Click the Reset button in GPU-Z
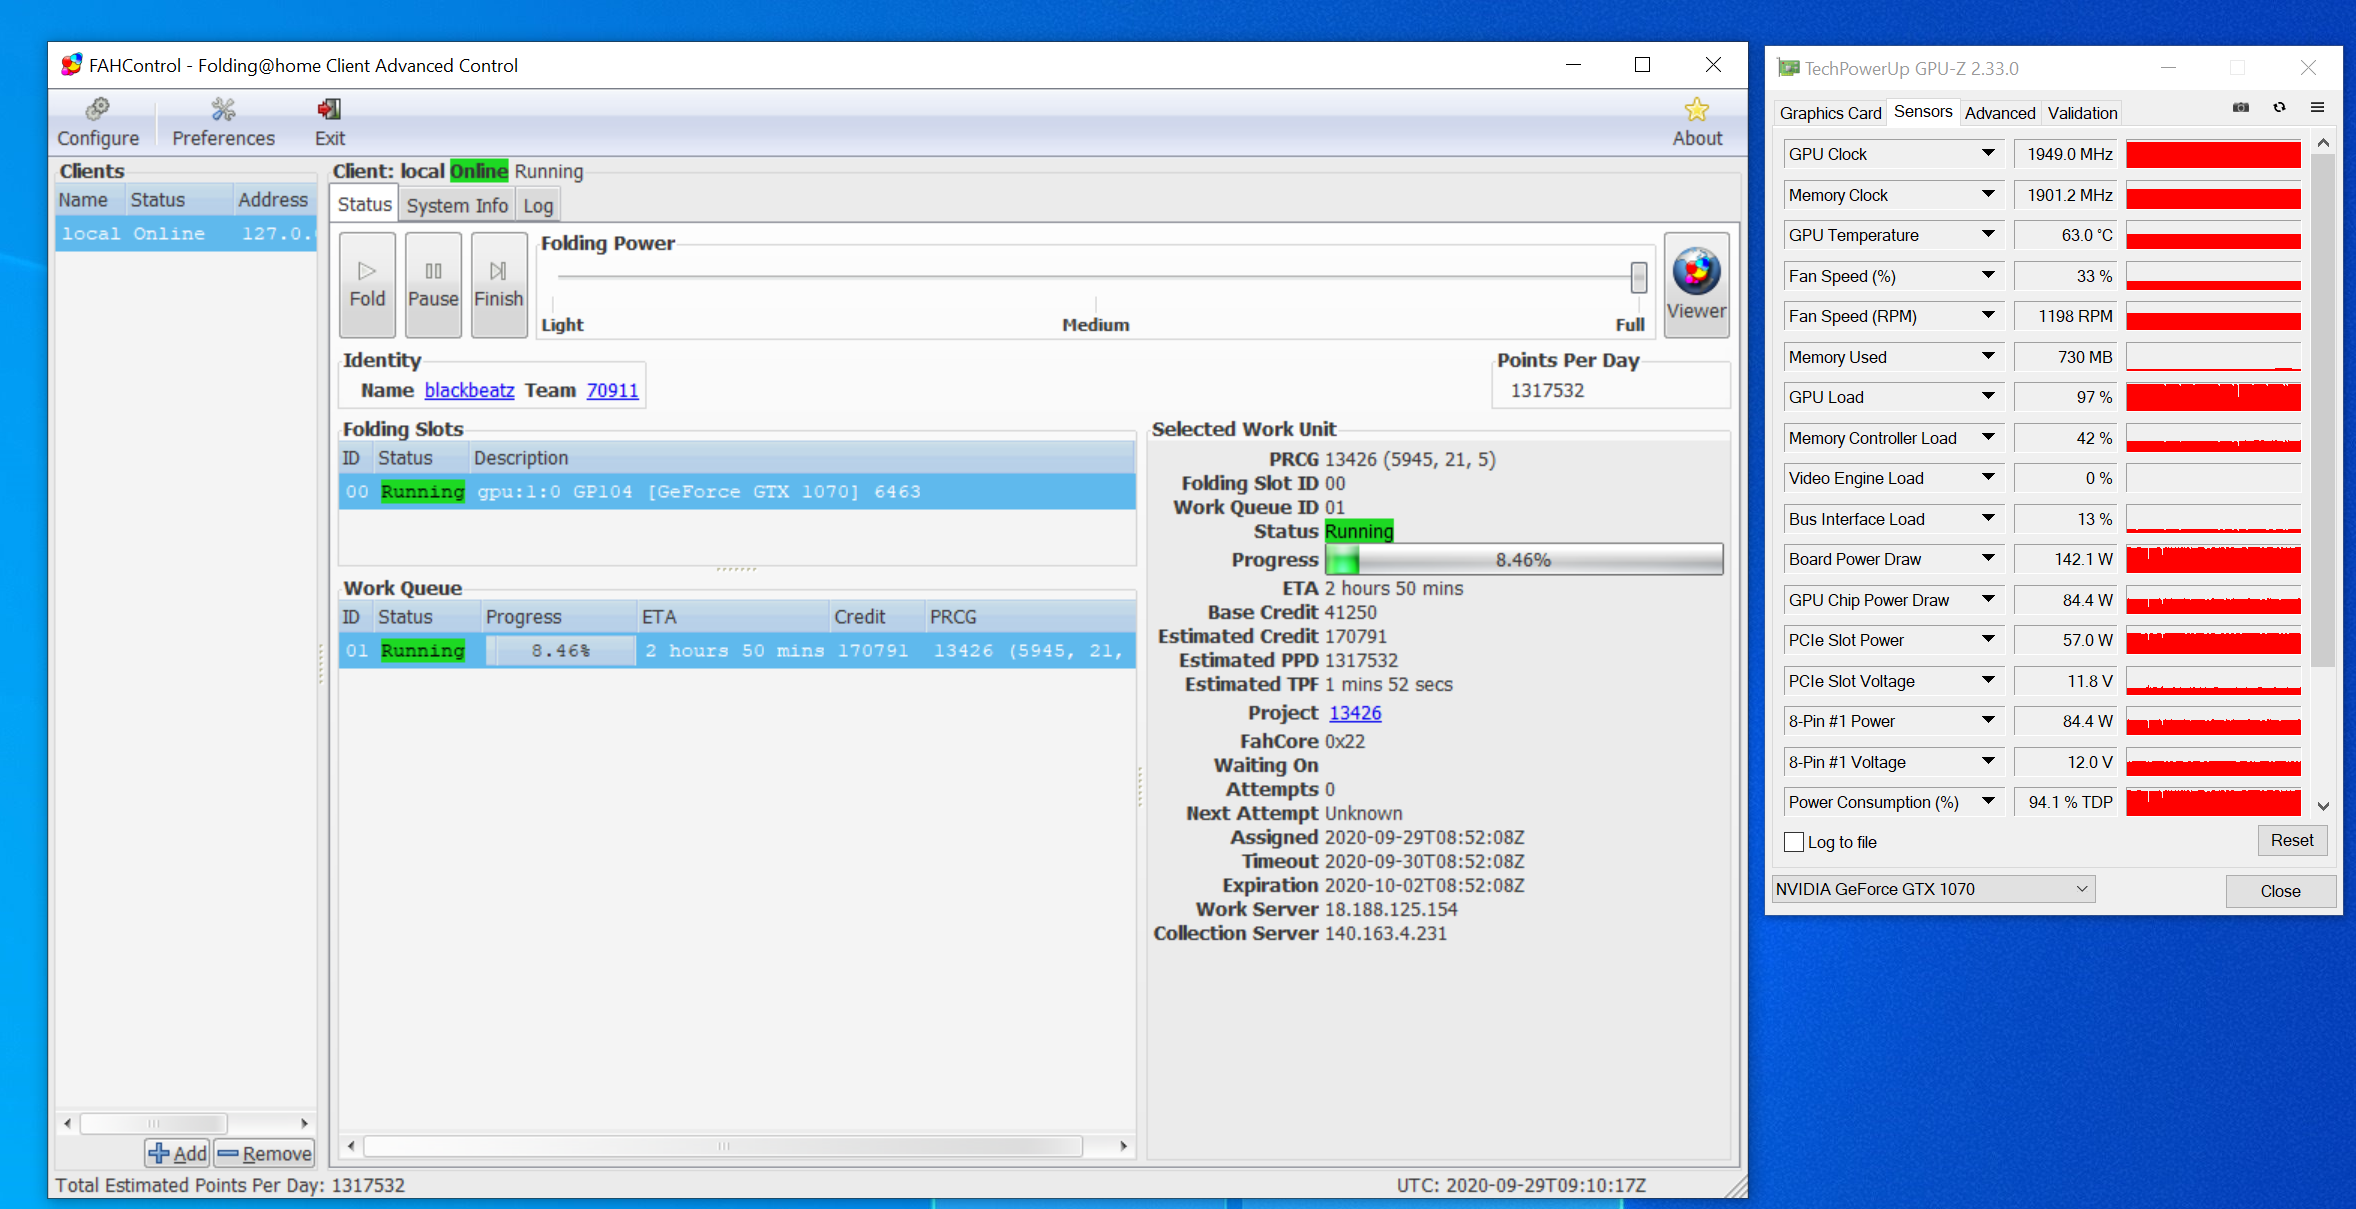The height and width of the screenshot is (1209, 2356). (x=2291, y=840)
